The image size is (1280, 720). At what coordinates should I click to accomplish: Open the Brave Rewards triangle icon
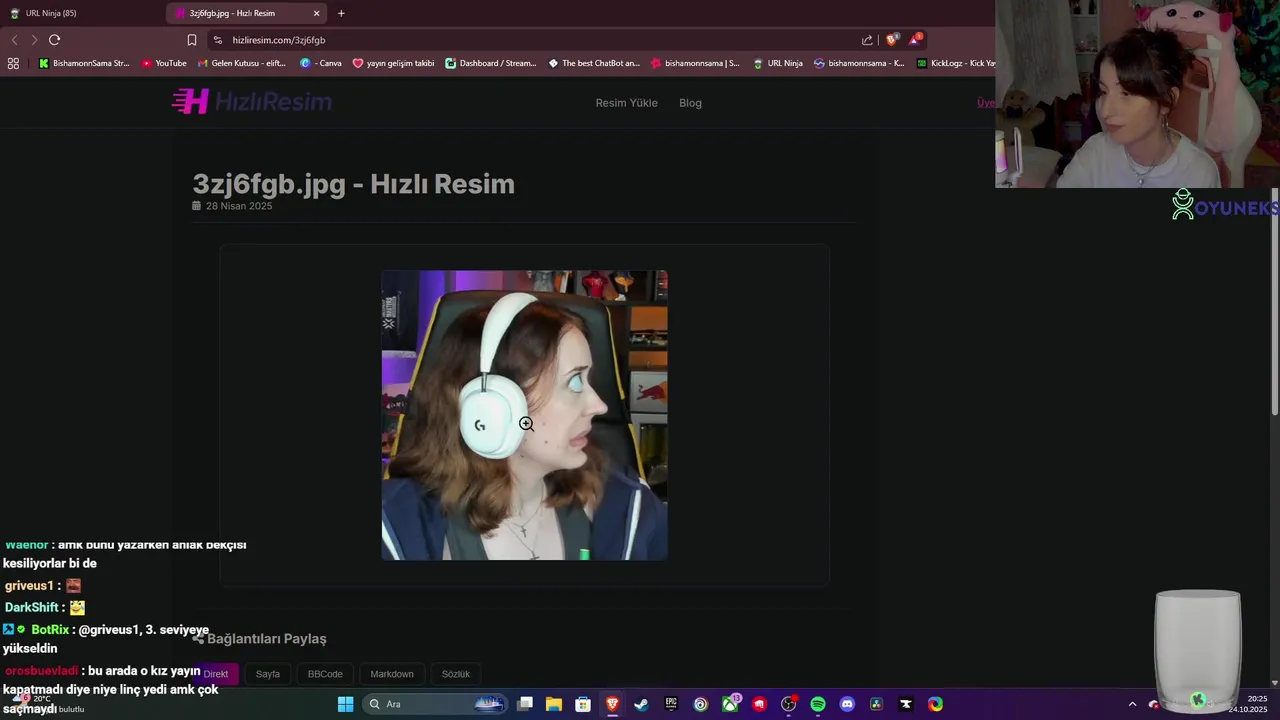916,39
